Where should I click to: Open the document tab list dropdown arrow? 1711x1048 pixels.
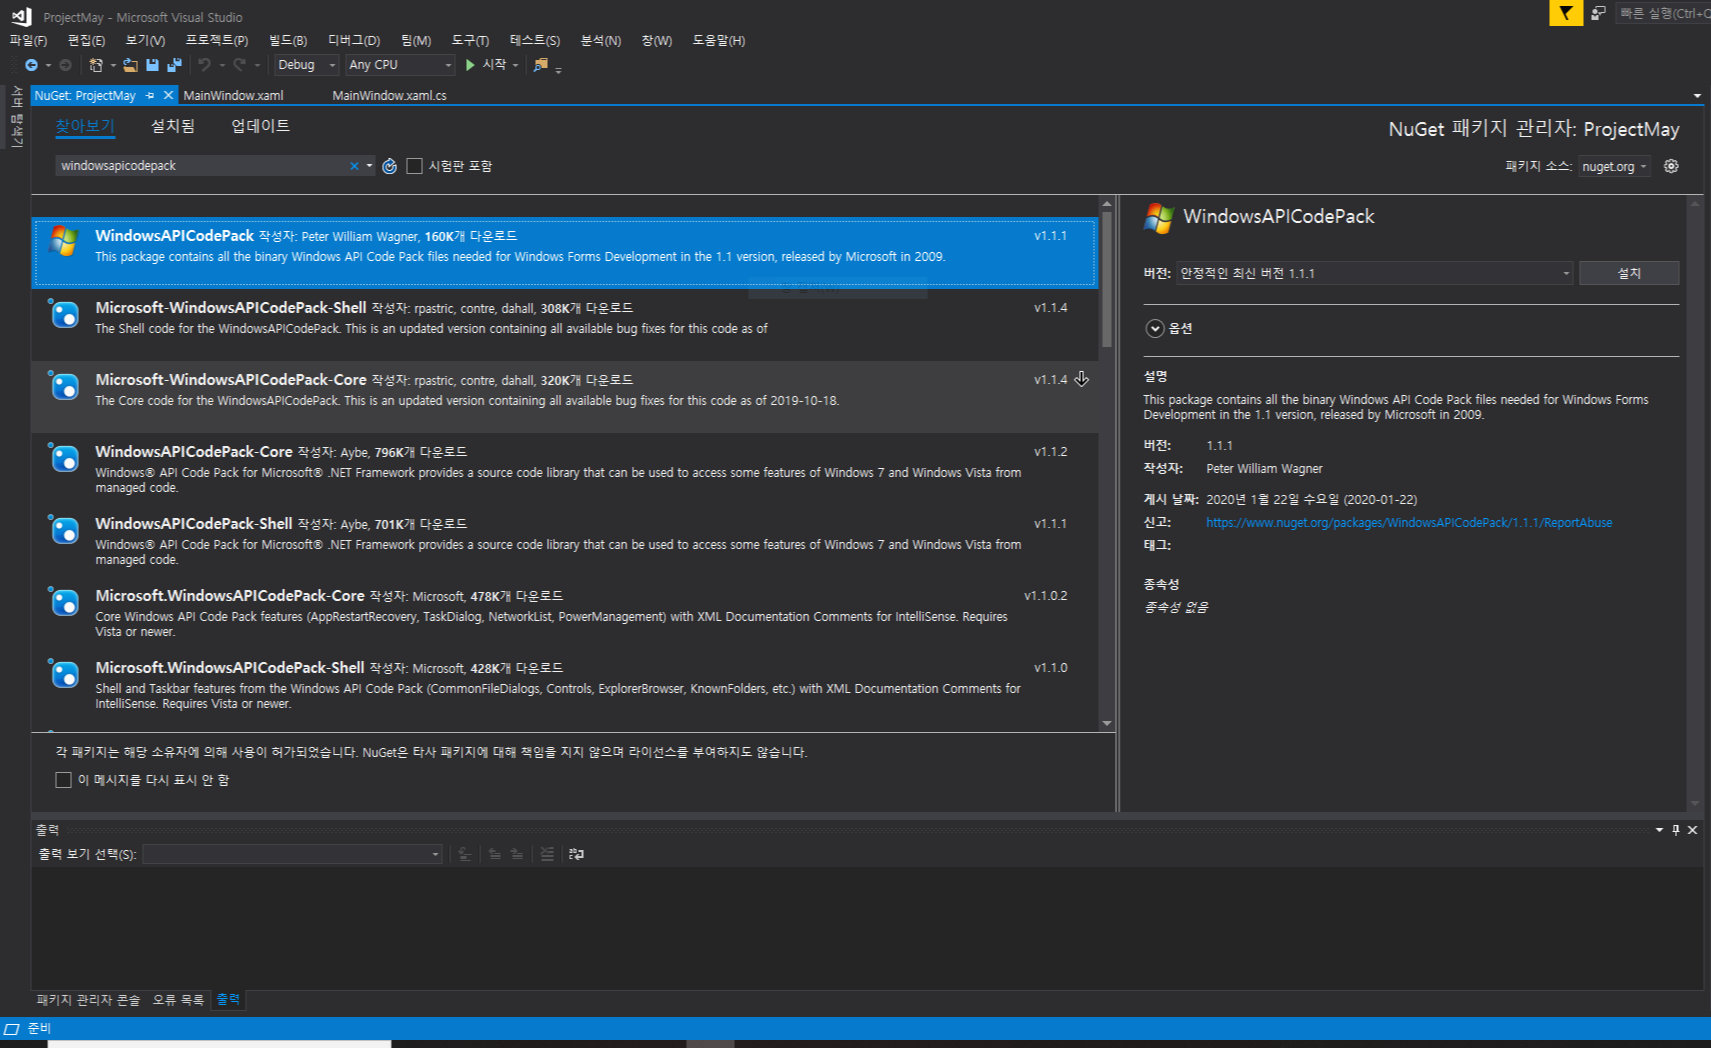[1697, 96]
